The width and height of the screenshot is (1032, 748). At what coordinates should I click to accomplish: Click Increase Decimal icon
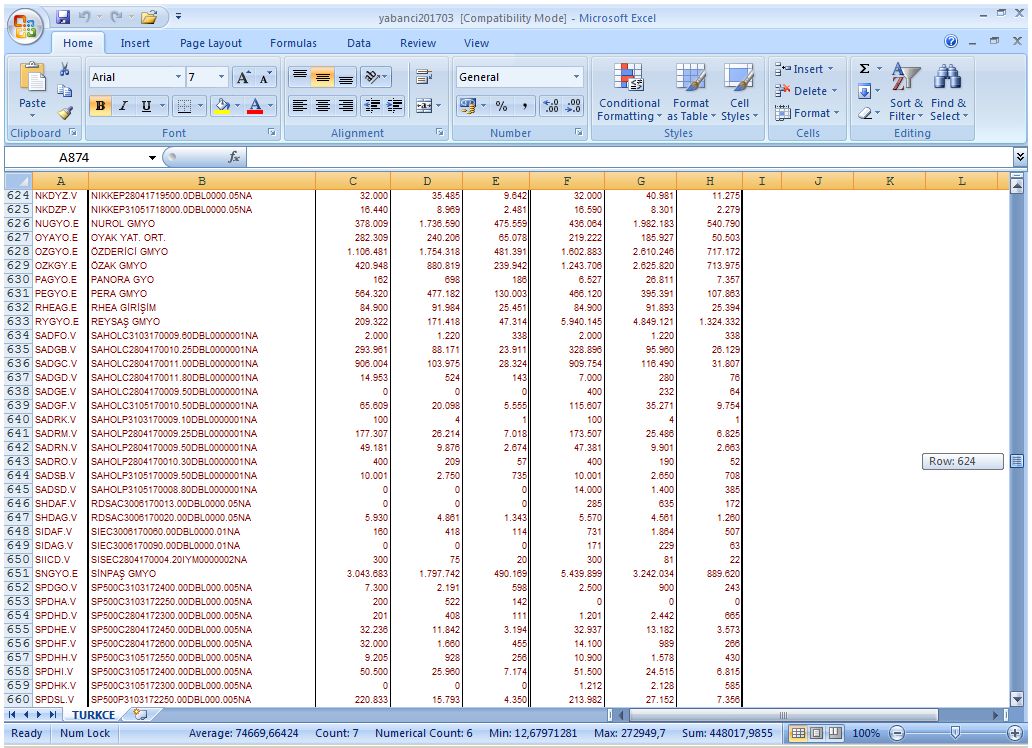pos(550,105)
